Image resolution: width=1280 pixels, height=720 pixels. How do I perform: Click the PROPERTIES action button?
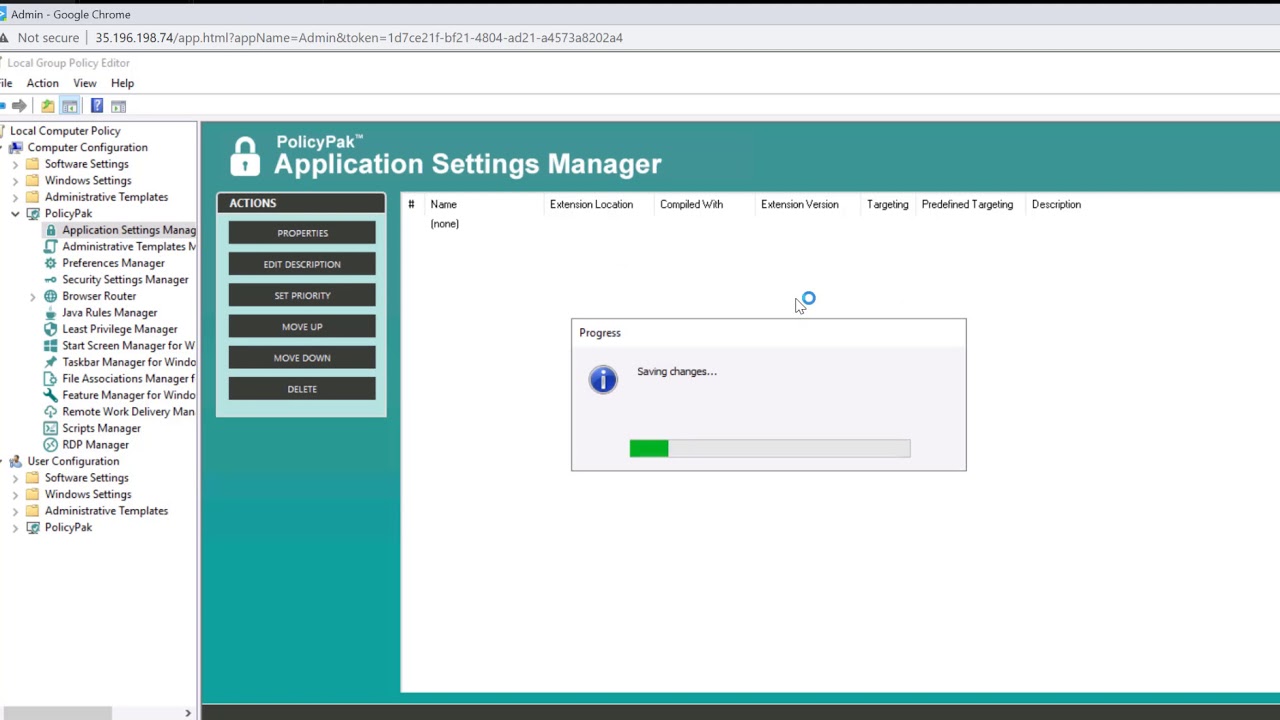tap(302, 233)
